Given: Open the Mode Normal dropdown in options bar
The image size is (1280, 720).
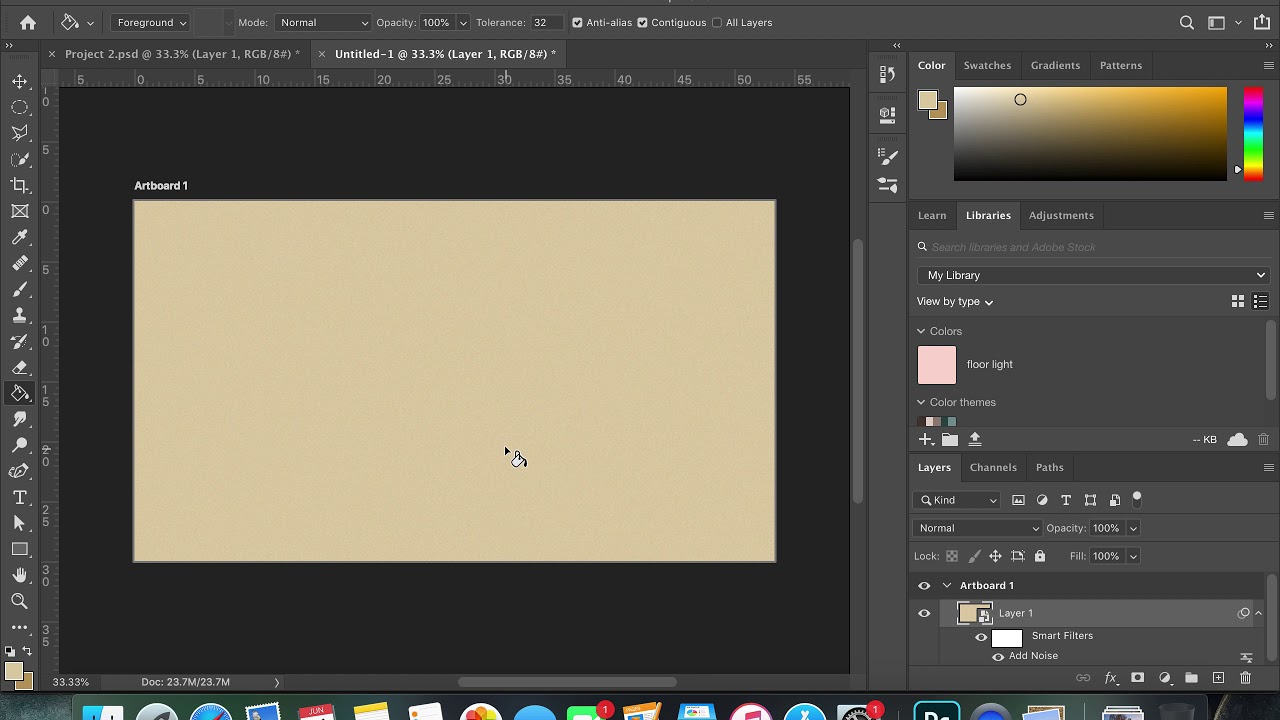Looking at the screenshot, I should coord(322,22).
